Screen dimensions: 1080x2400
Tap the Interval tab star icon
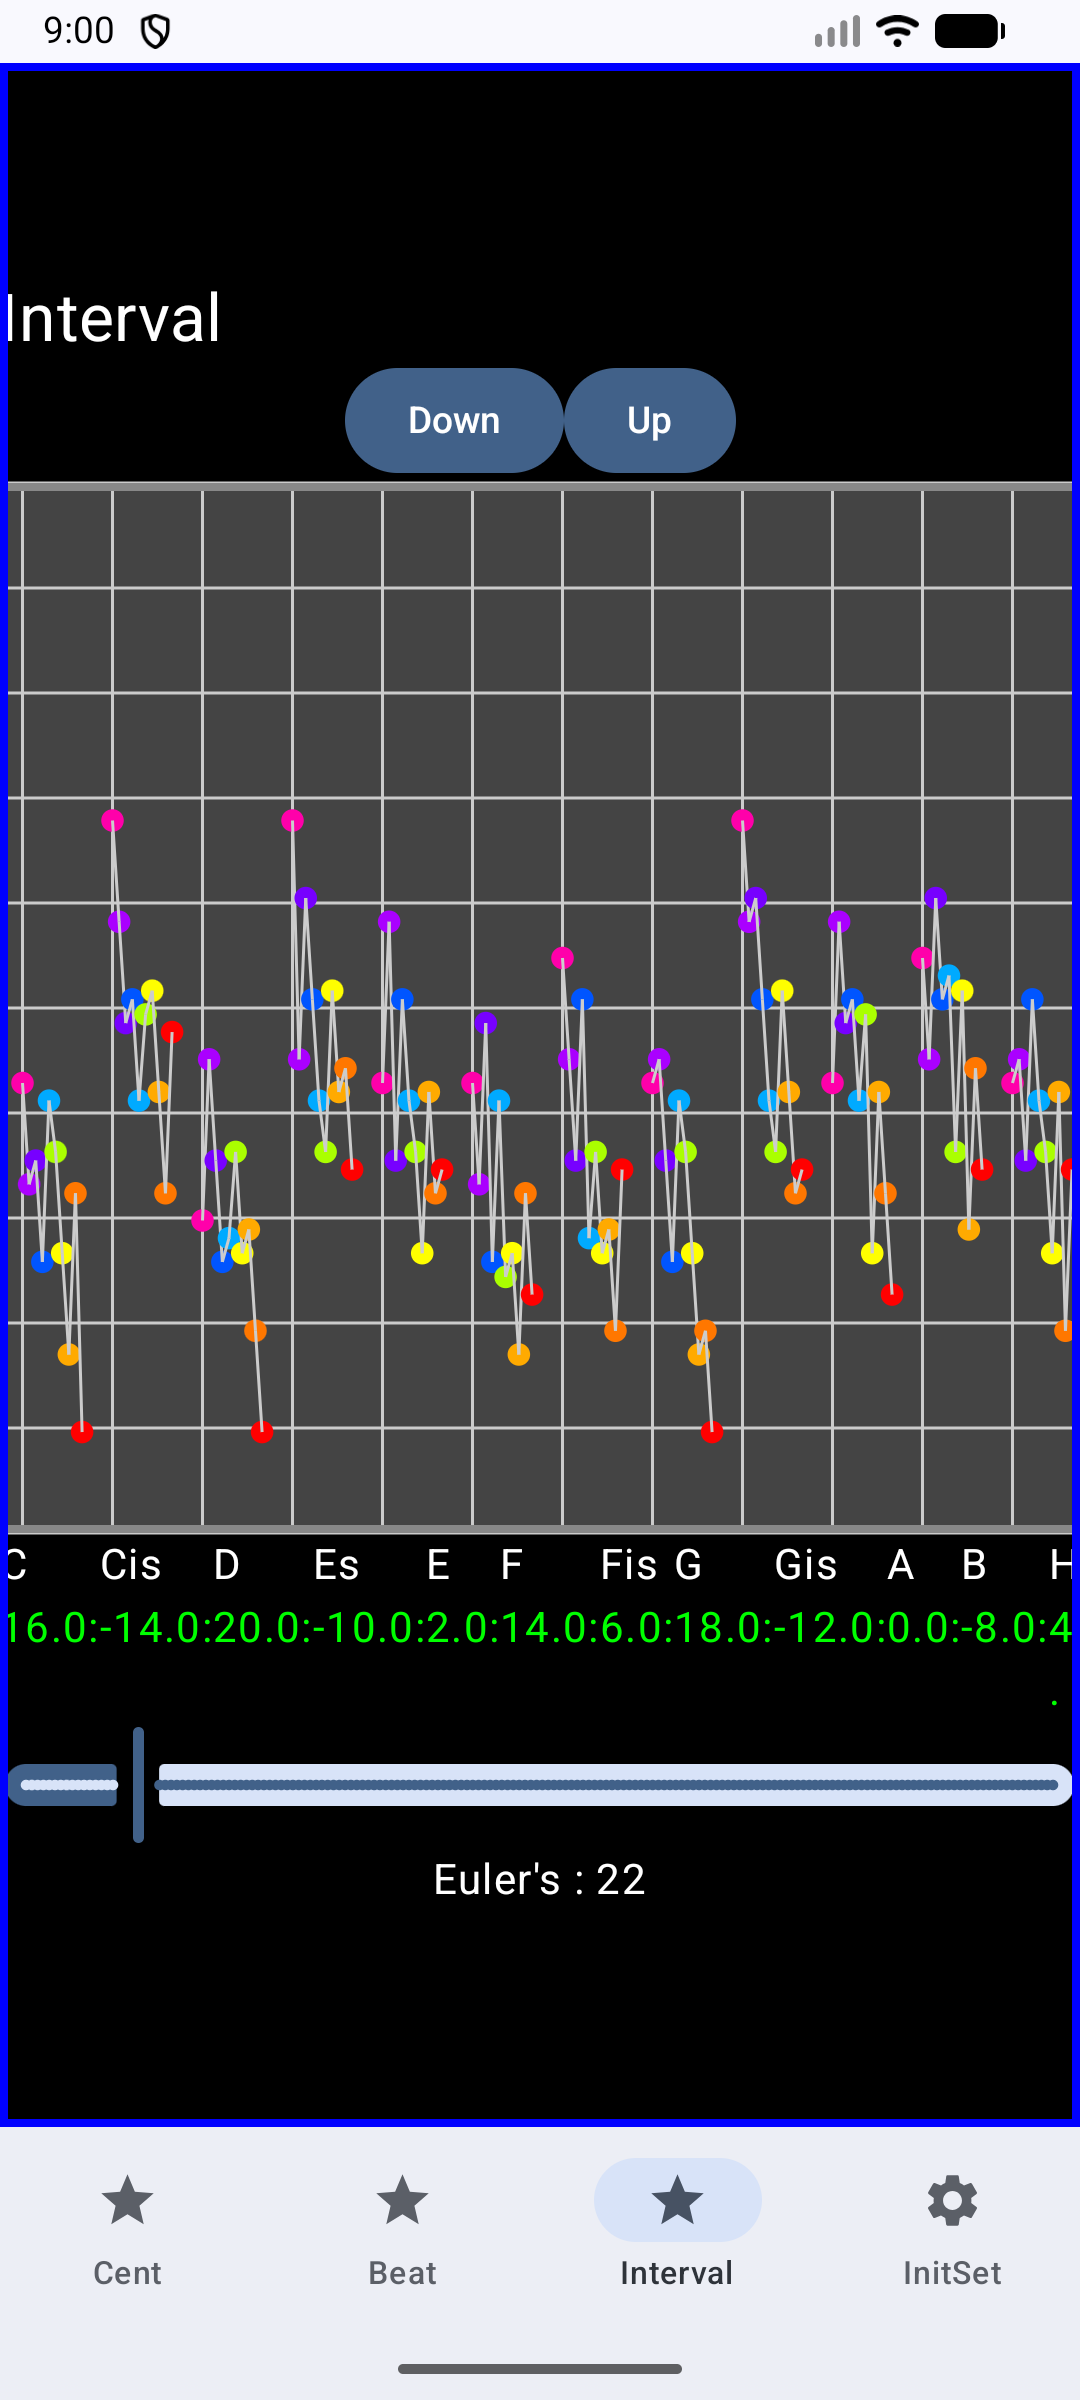[677, 2200]
